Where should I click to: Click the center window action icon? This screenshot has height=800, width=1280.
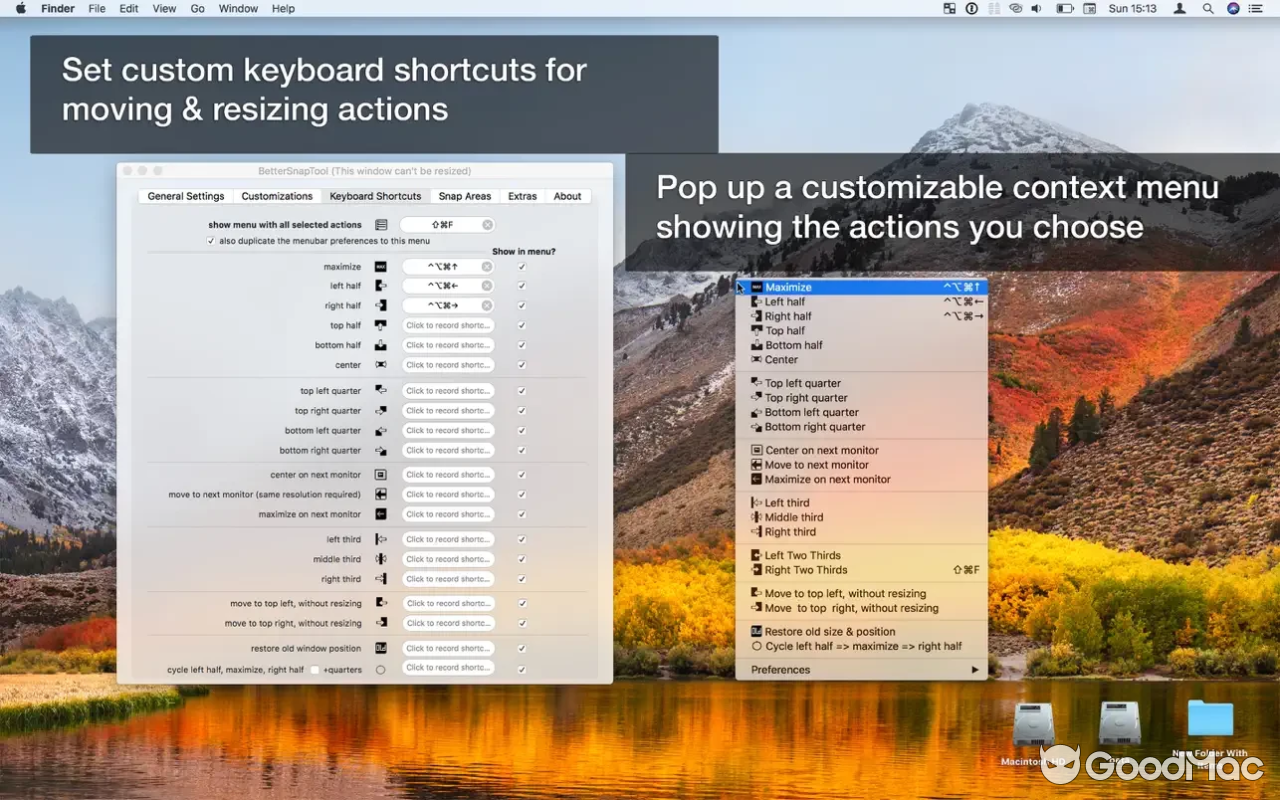click(382, 364)
